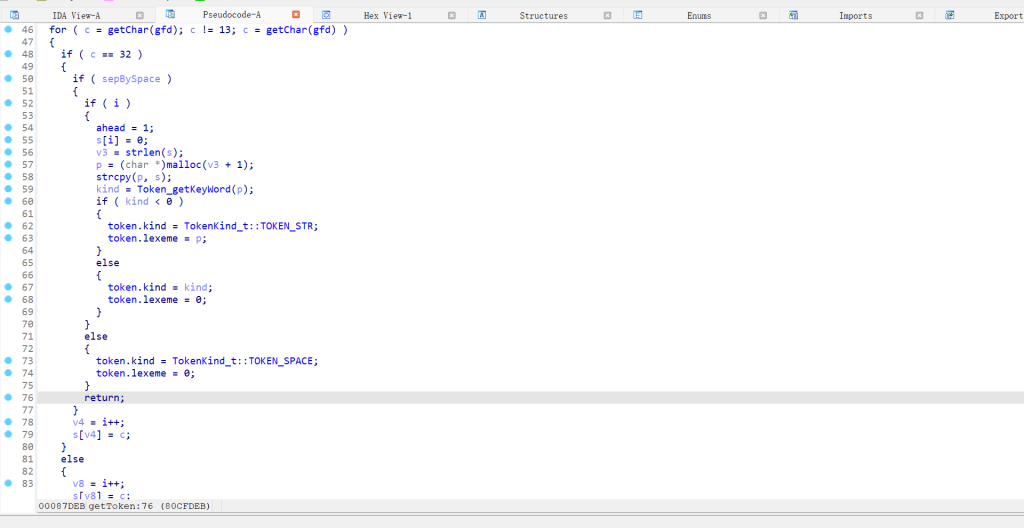This screenshot has width=1024, height=528.
Task: Switch to the Hex View-1 tab
Action: pyautogui.click(x=387, y=16)
